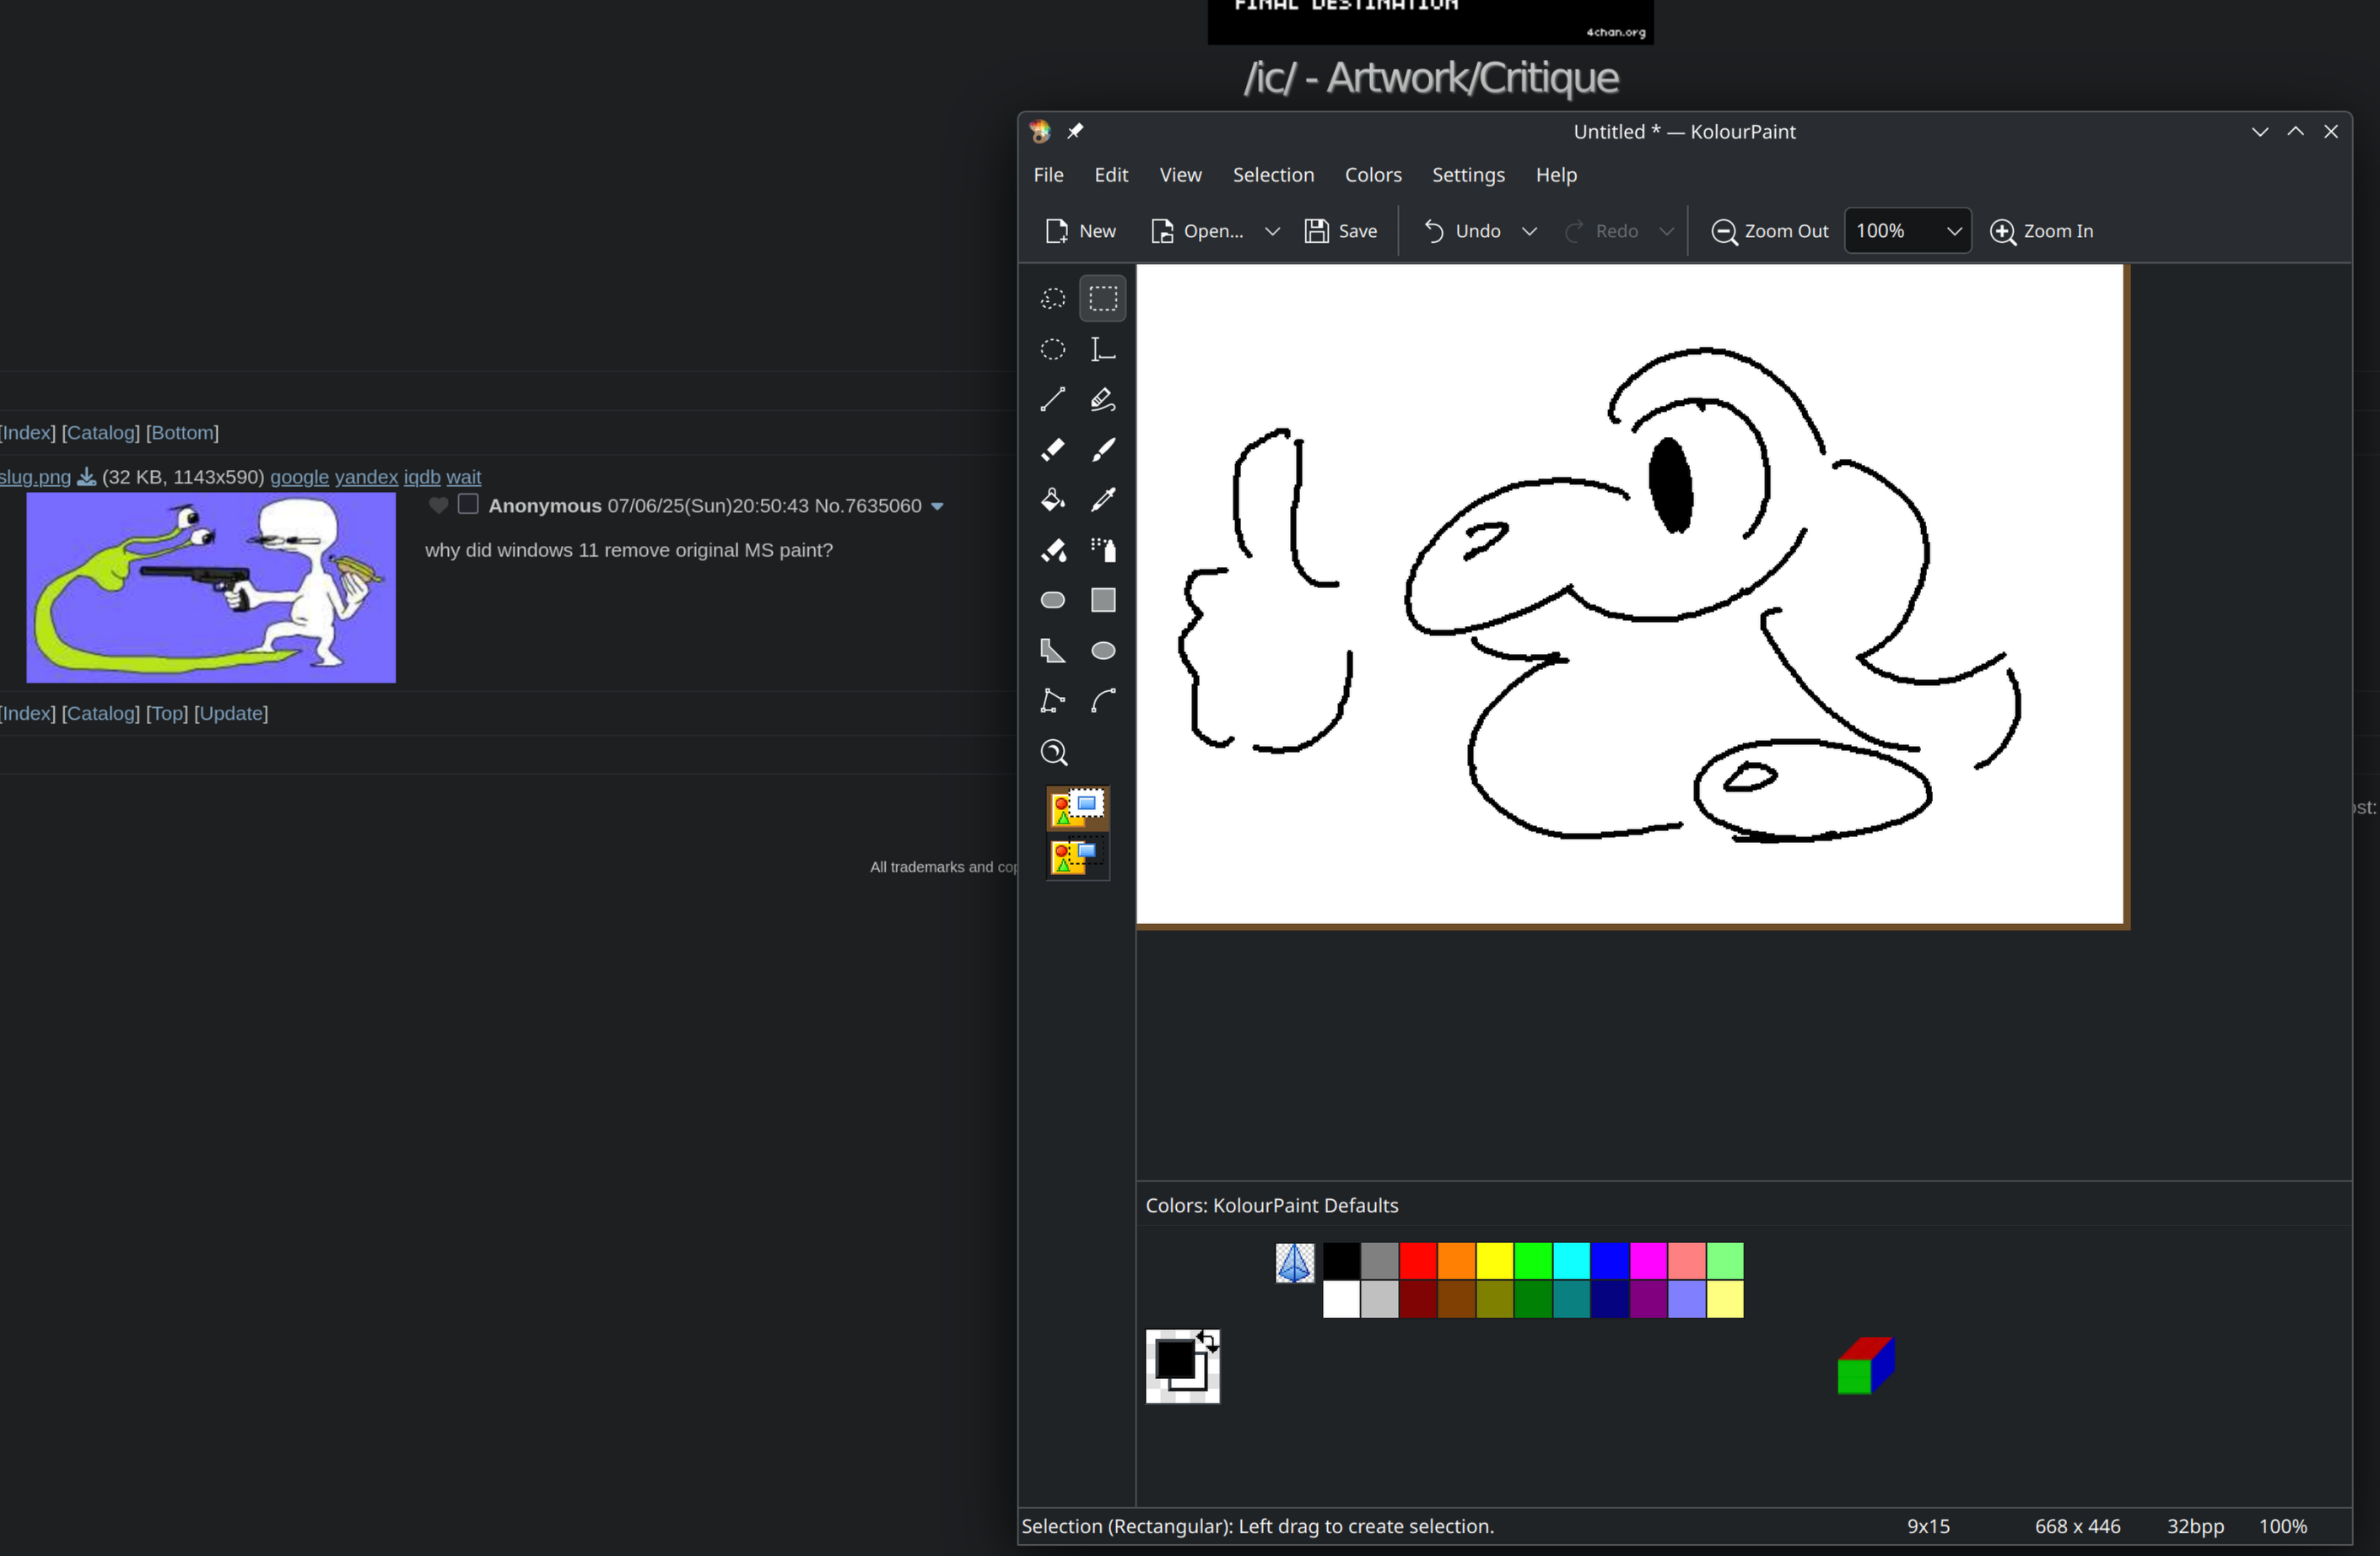Select the Text tool

1103,349
